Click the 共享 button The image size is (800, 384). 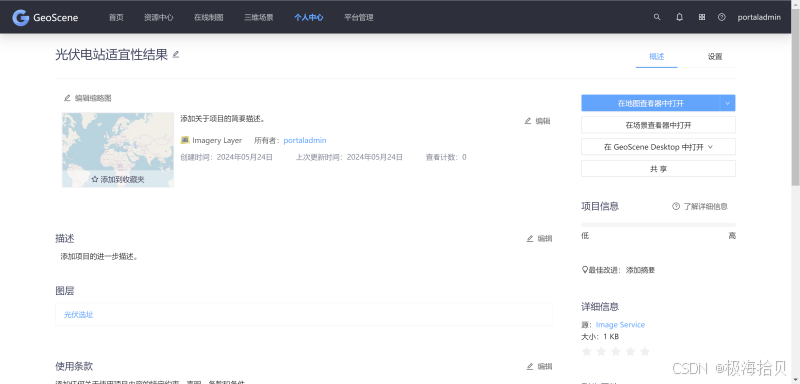click(x=658, y=169)
